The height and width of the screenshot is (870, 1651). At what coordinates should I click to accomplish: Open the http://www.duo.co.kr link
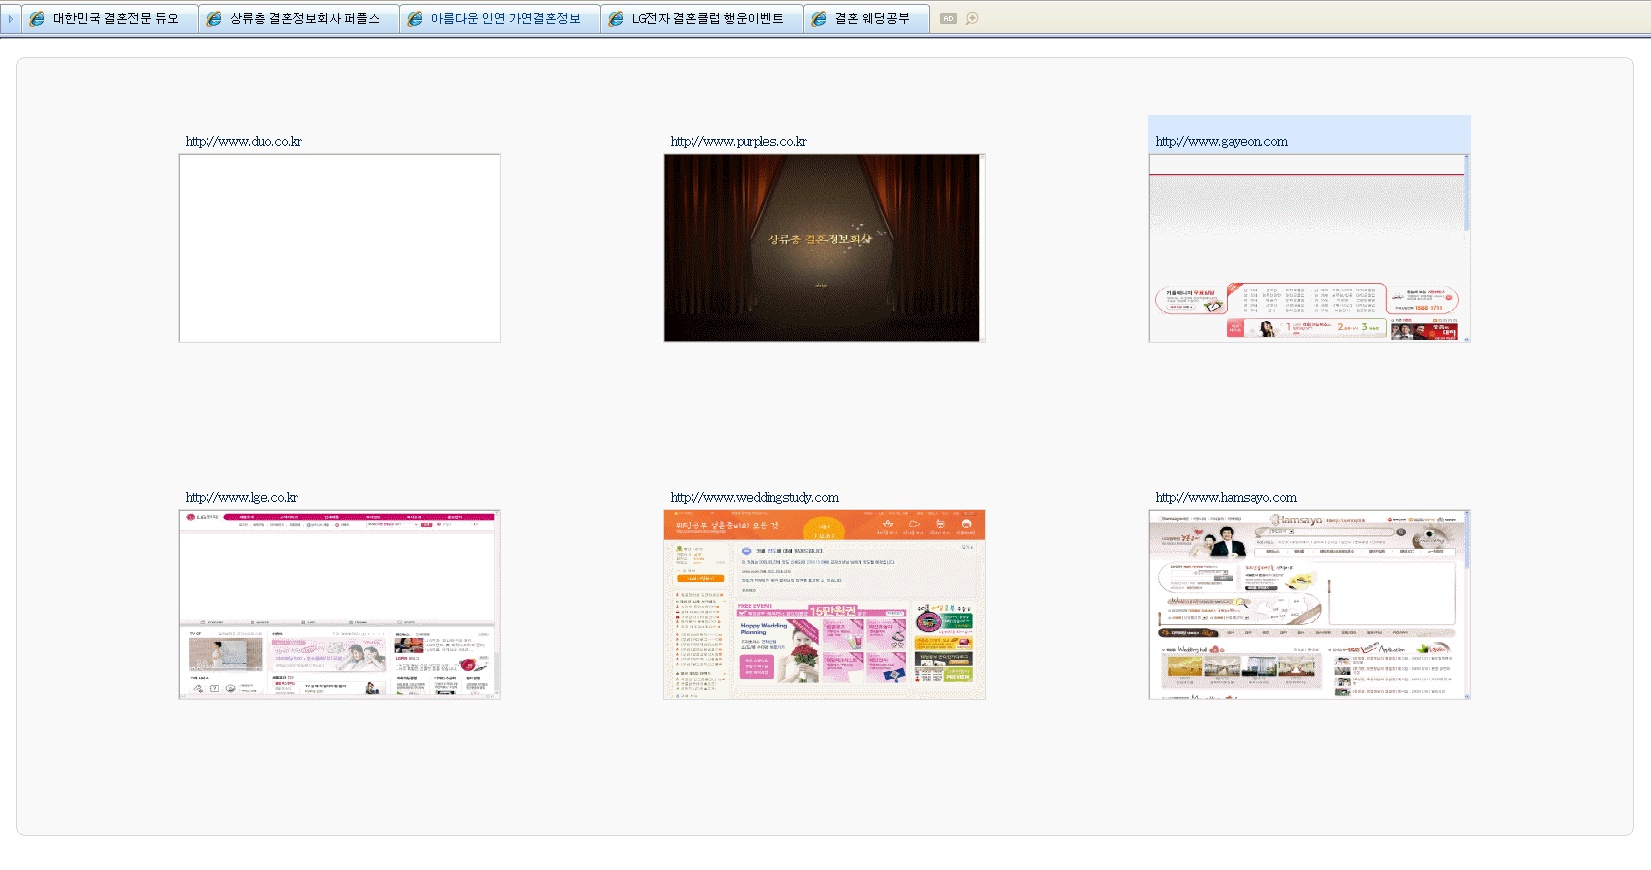tap(243, 142)
